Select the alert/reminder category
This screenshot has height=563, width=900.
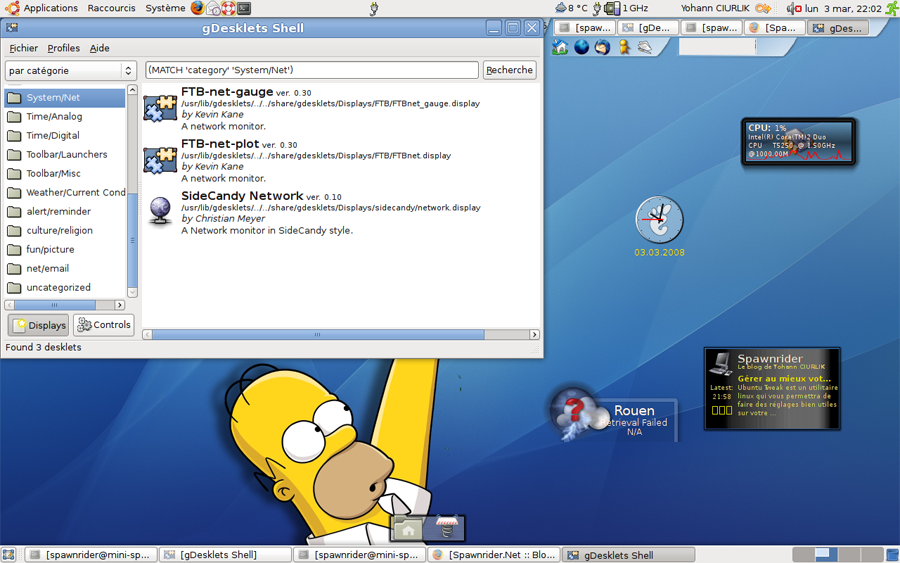pos(65,211)
